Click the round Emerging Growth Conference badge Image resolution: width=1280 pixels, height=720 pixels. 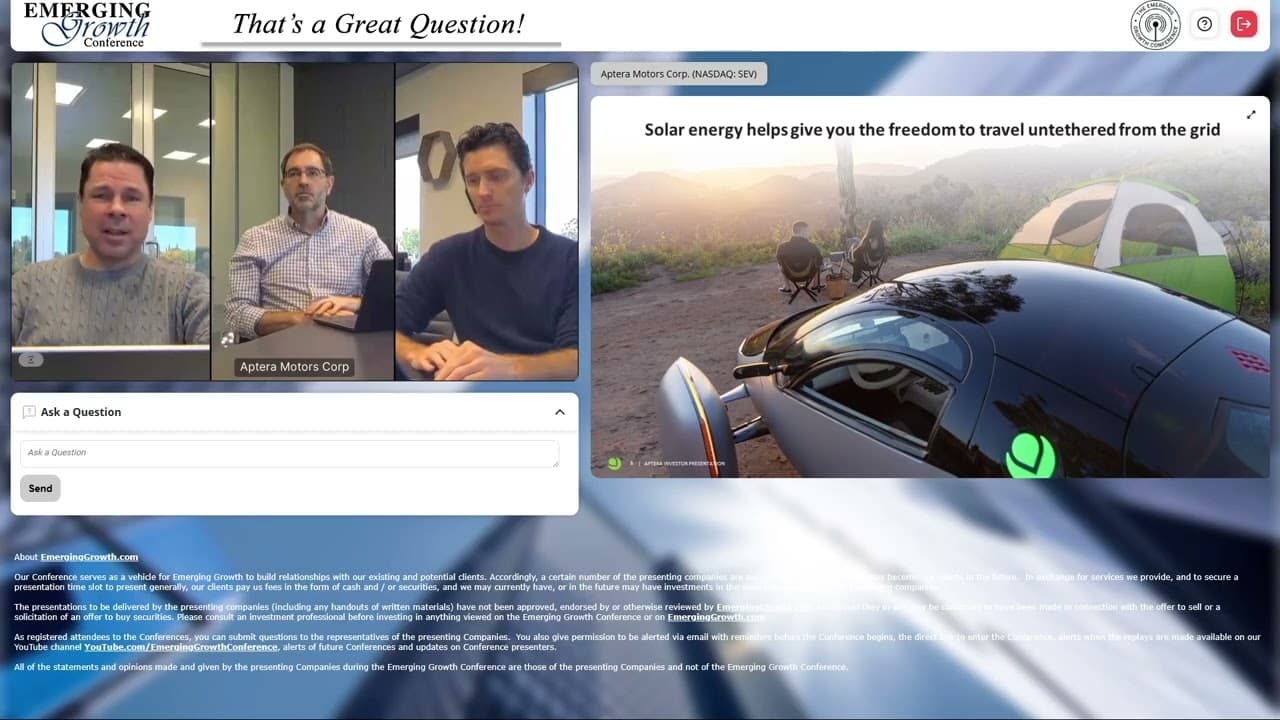(x=1155, y=25)
